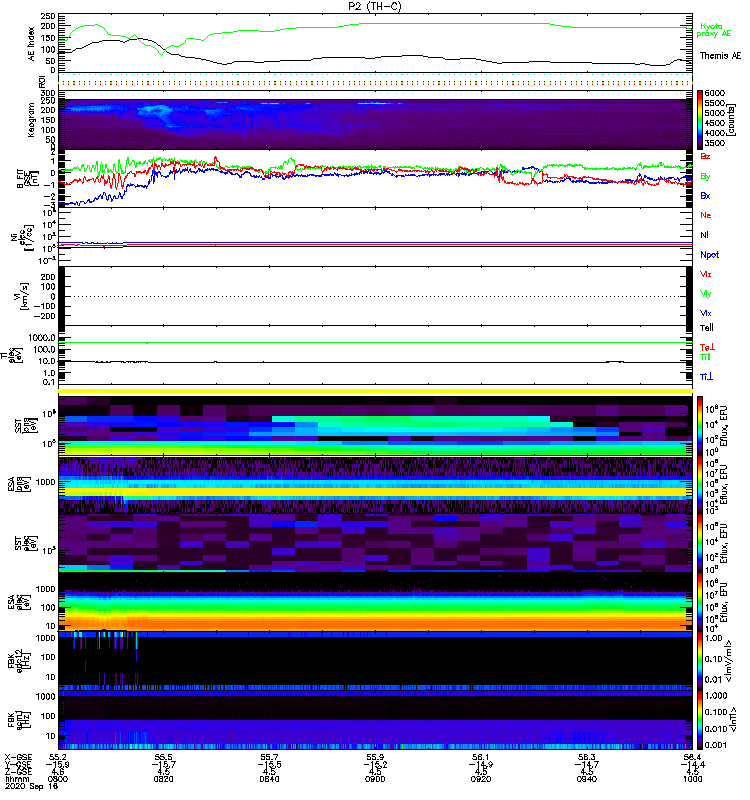The width and height of the screenshot is (750, 800).
Task: Click the FBK scm1 nT color bar
Action: [700, 719]
